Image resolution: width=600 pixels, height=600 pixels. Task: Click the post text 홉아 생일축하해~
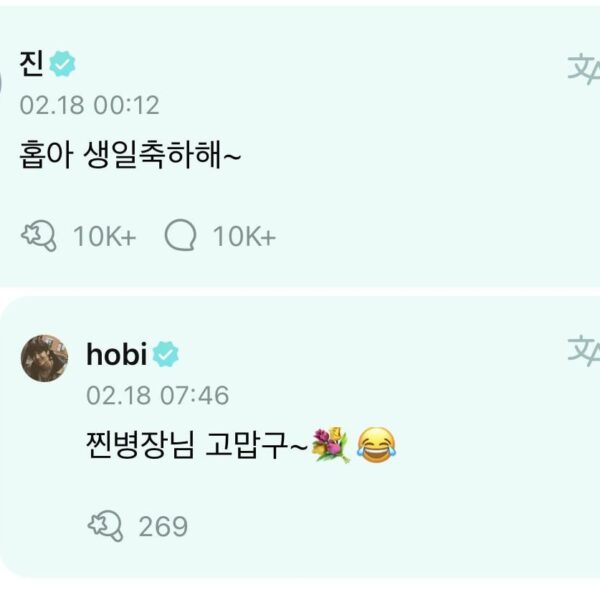pyautogui.click(x=131, y=157)
